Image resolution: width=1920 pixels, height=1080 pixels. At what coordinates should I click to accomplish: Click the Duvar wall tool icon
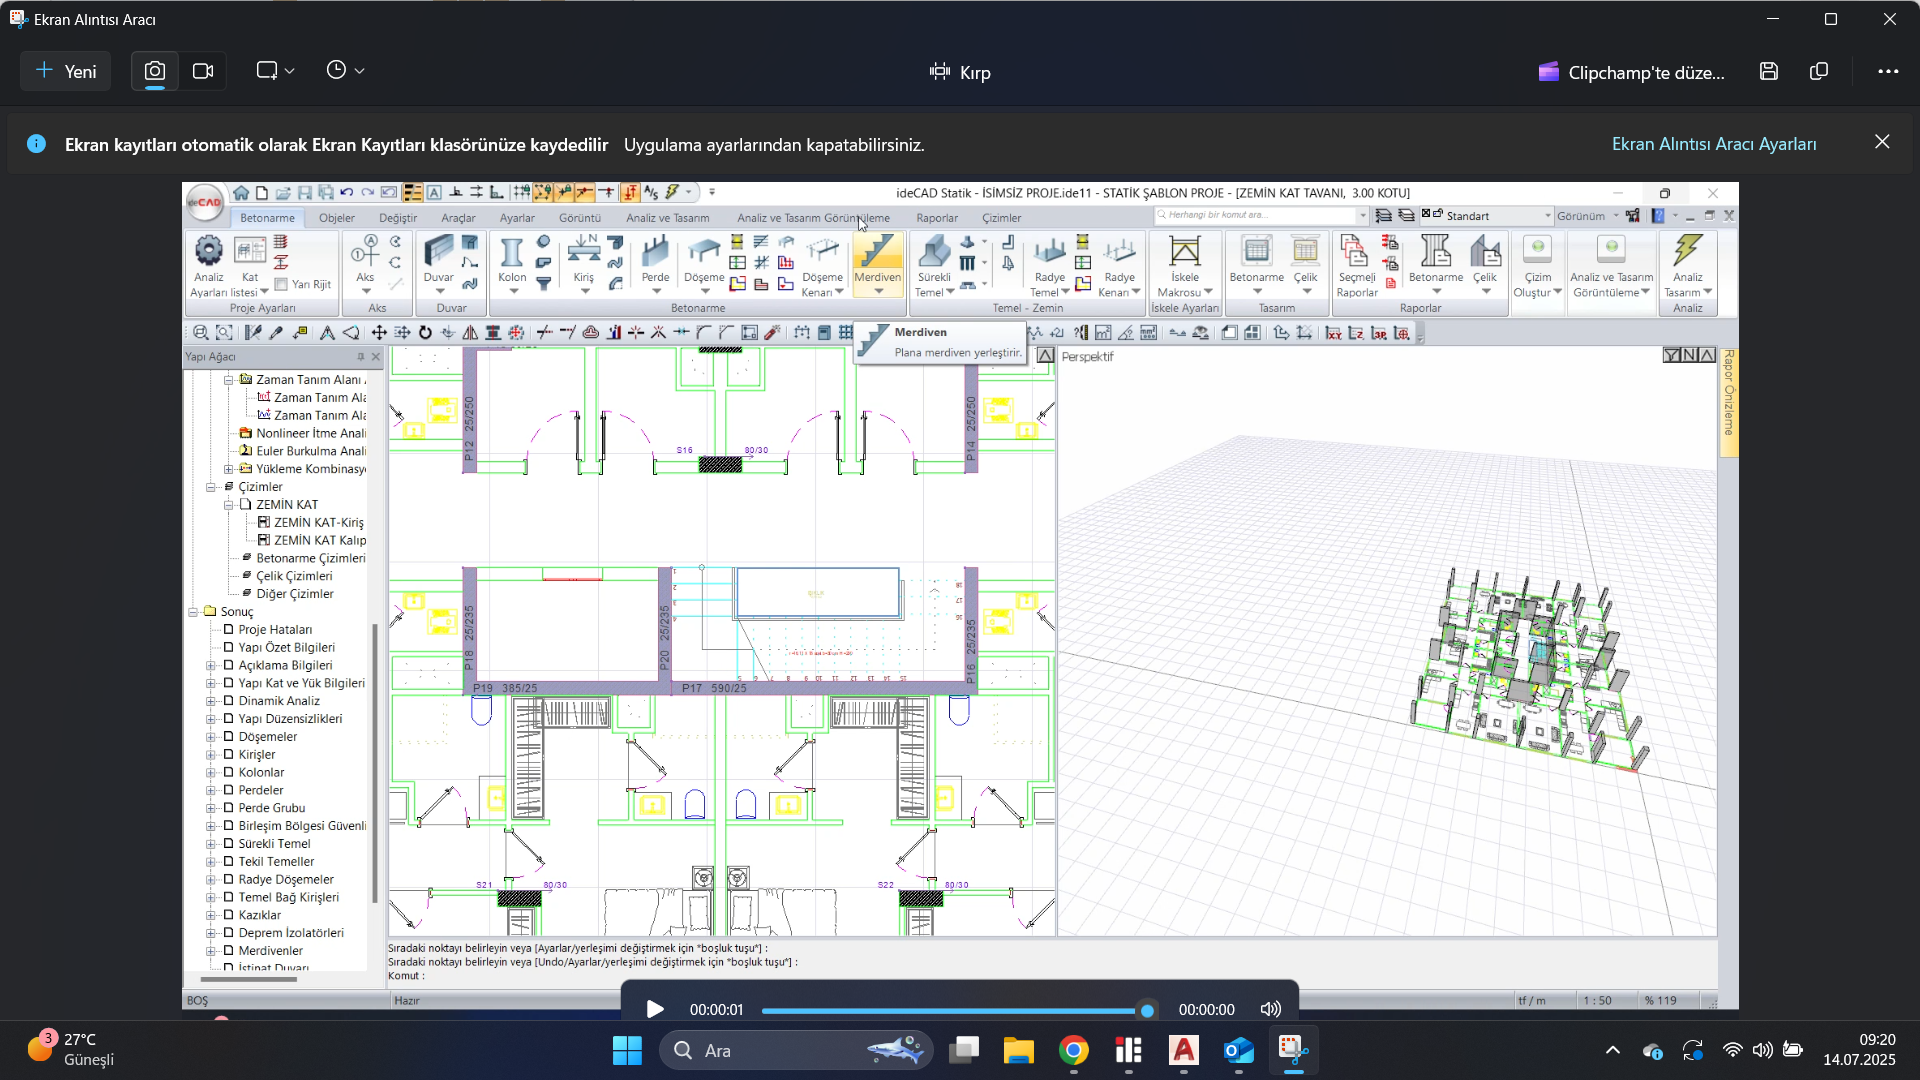pyautogui.click(x=438, y=252)
